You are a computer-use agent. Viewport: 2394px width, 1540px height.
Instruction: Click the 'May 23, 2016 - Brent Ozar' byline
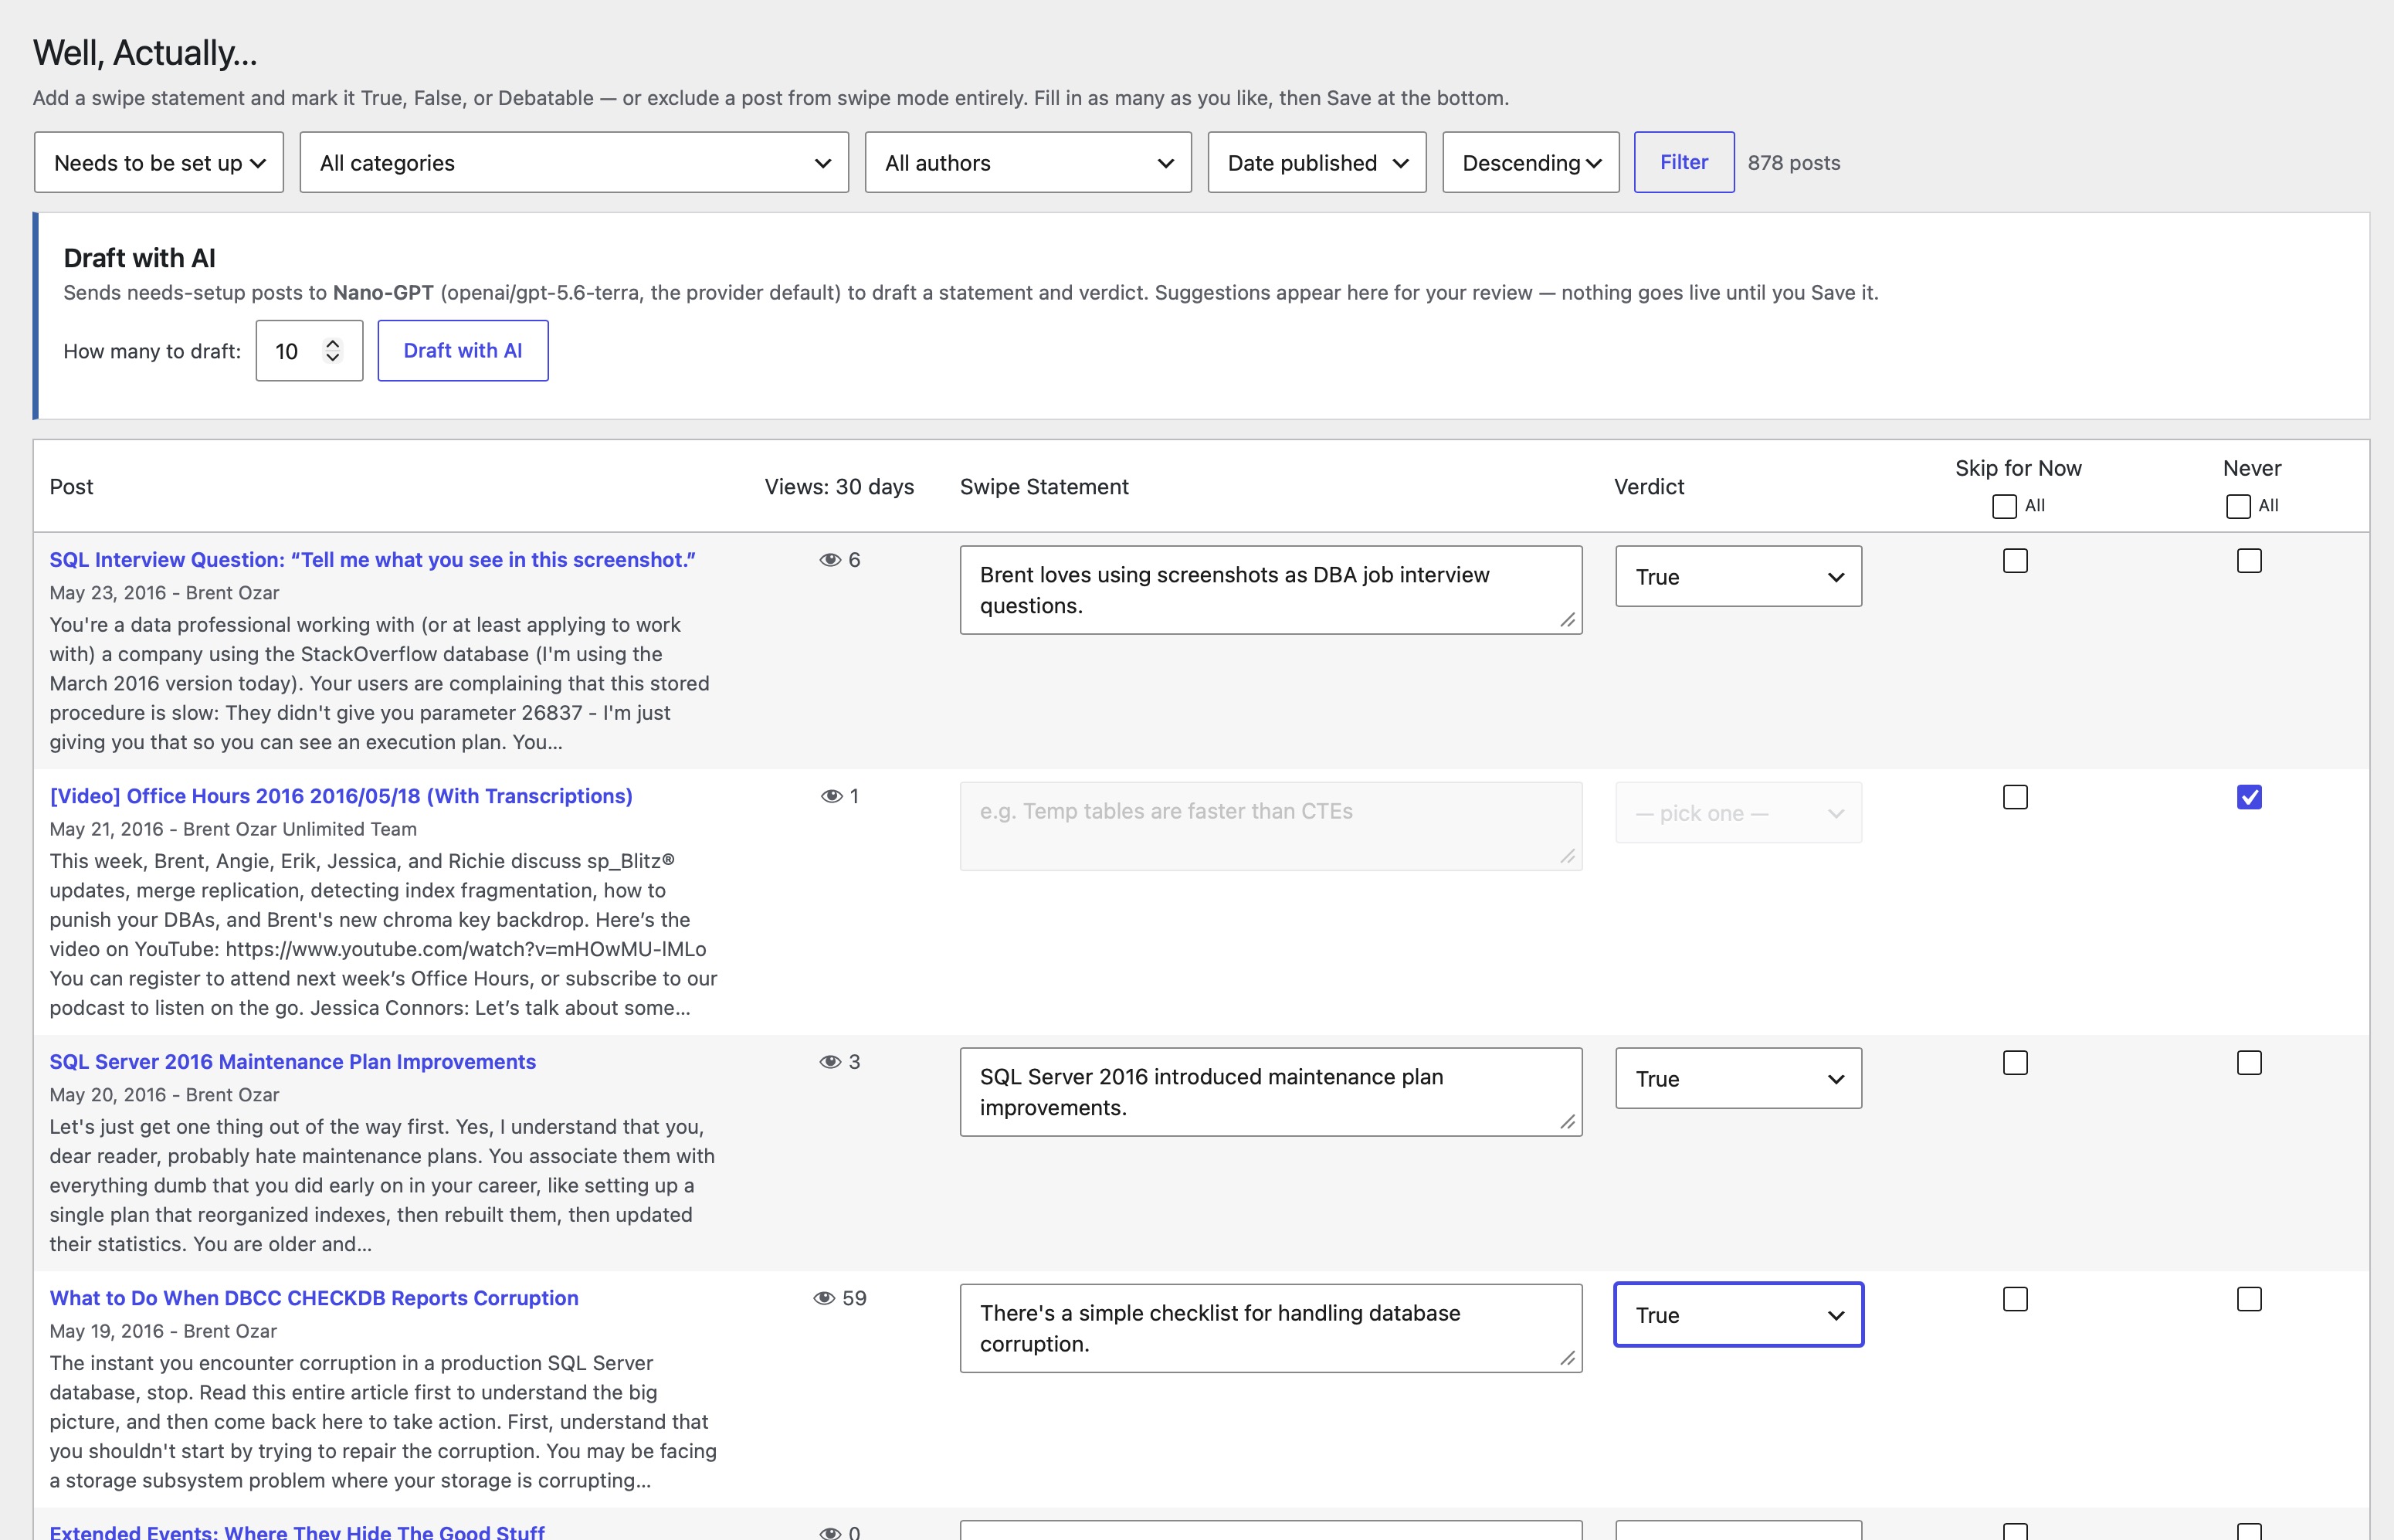(x=164, y=593)
